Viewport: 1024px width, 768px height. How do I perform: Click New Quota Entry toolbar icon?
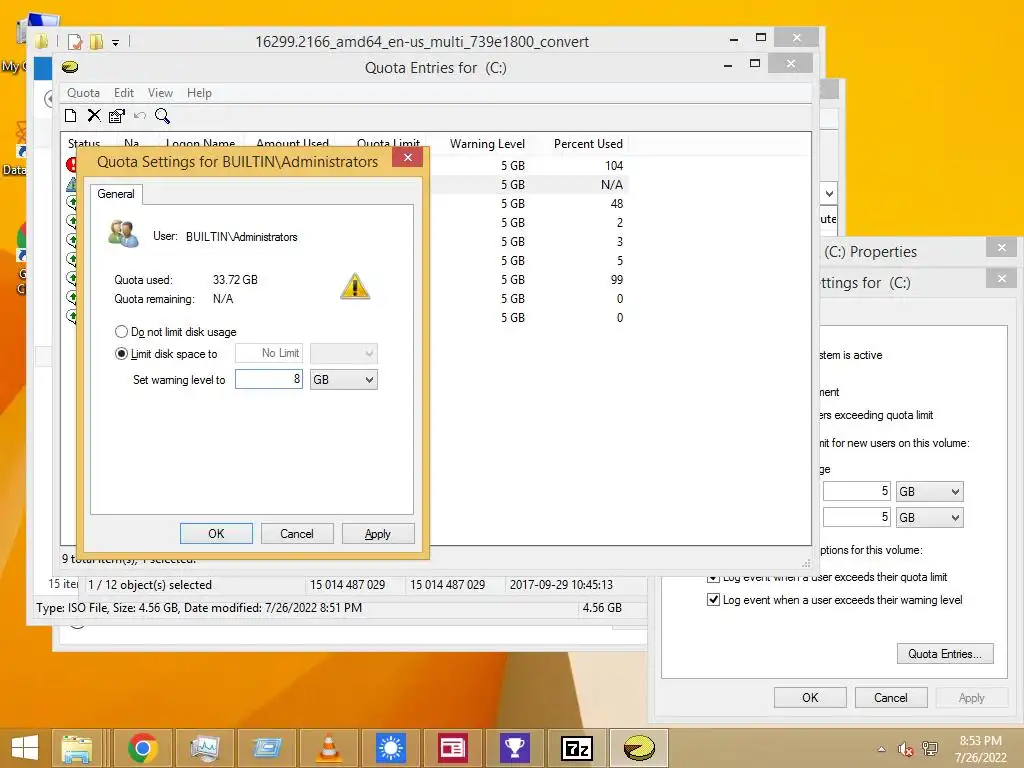point(71,116)
